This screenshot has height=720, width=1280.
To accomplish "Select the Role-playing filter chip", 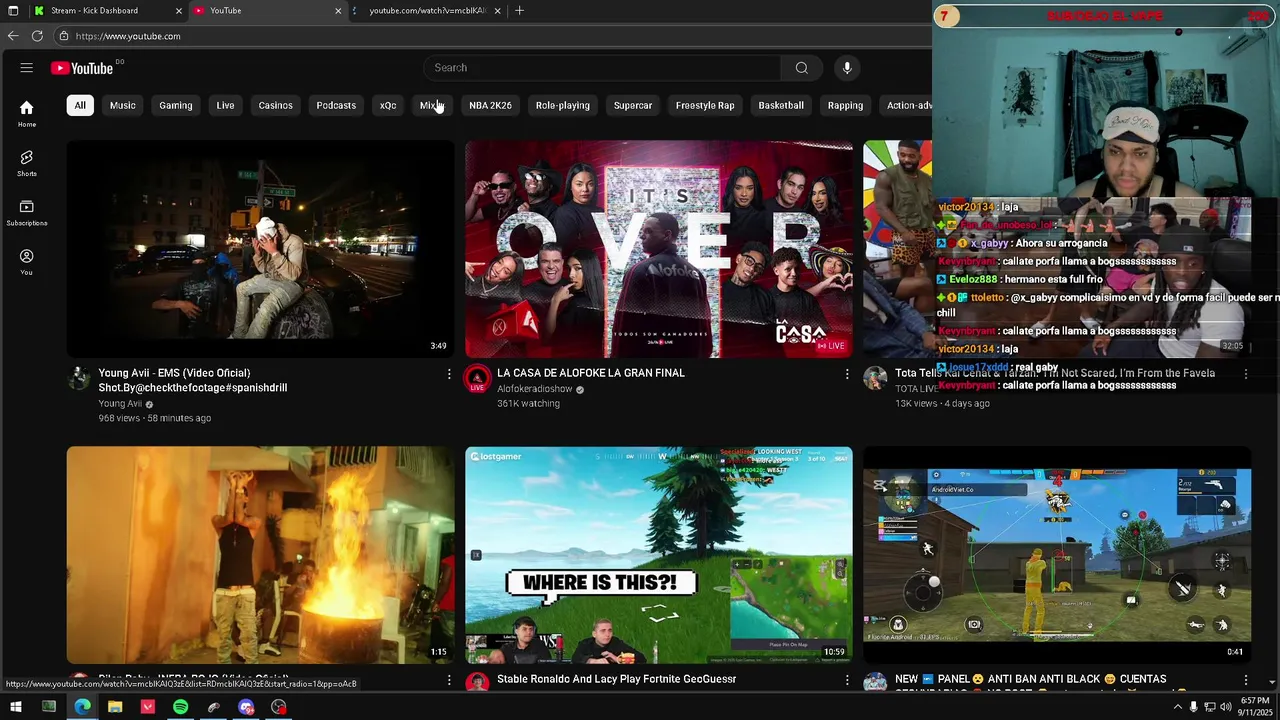I will tap(563, 105).
